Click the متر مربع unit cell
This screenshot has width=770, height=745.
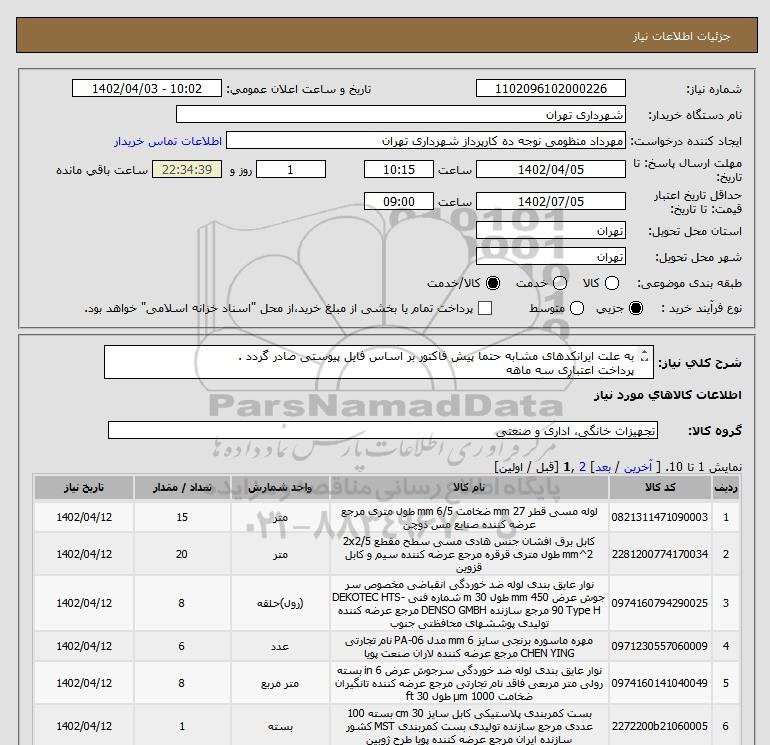(x=280, y=684)
